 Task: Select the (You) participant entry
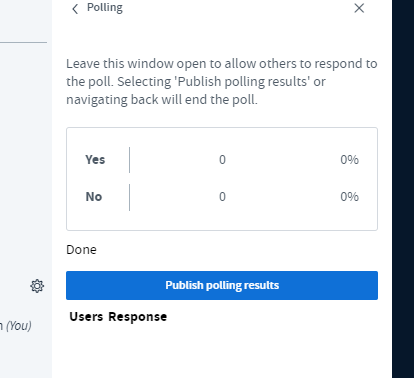click(x=16, y=326)
